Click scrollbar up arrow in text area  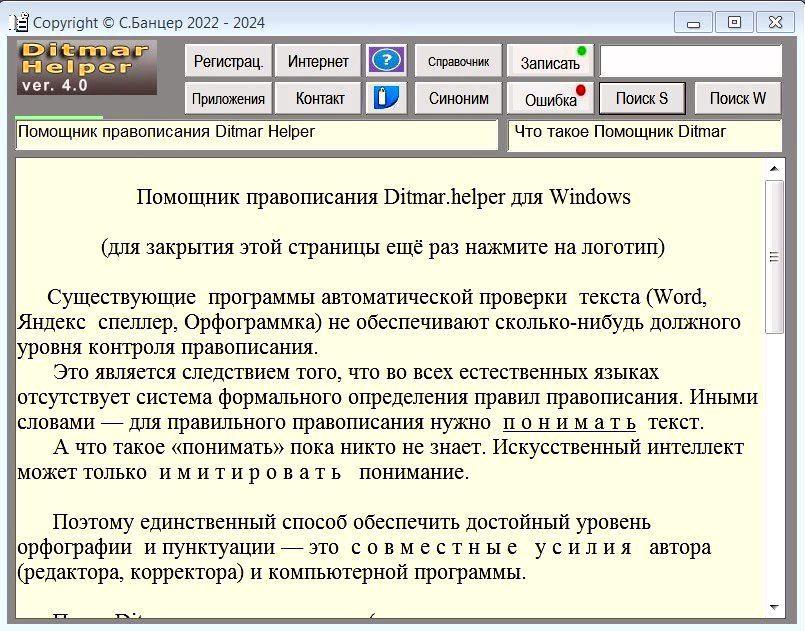773,169
